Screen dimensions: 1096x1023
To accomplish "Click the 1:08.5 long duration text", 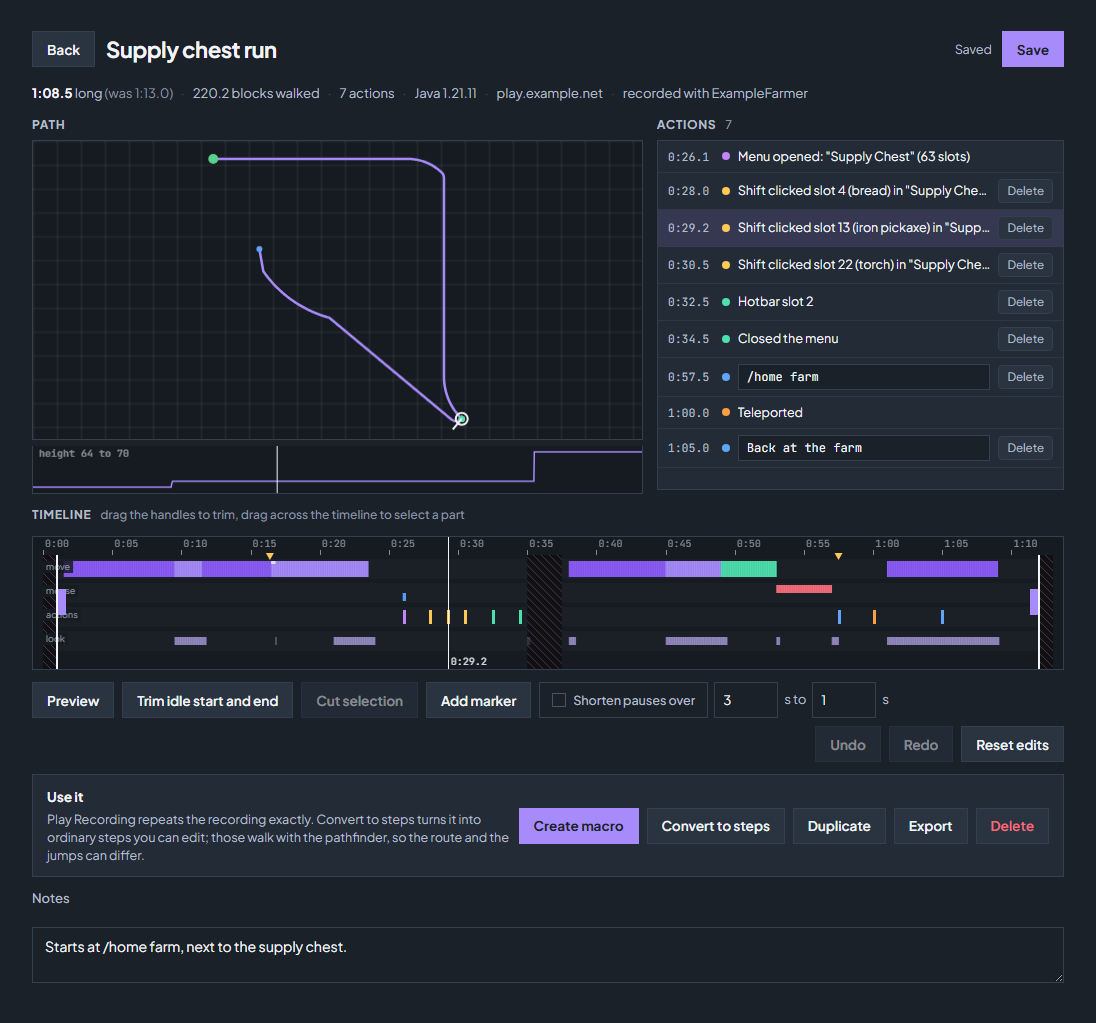I will pyautogui.click(x=67, y=94).
